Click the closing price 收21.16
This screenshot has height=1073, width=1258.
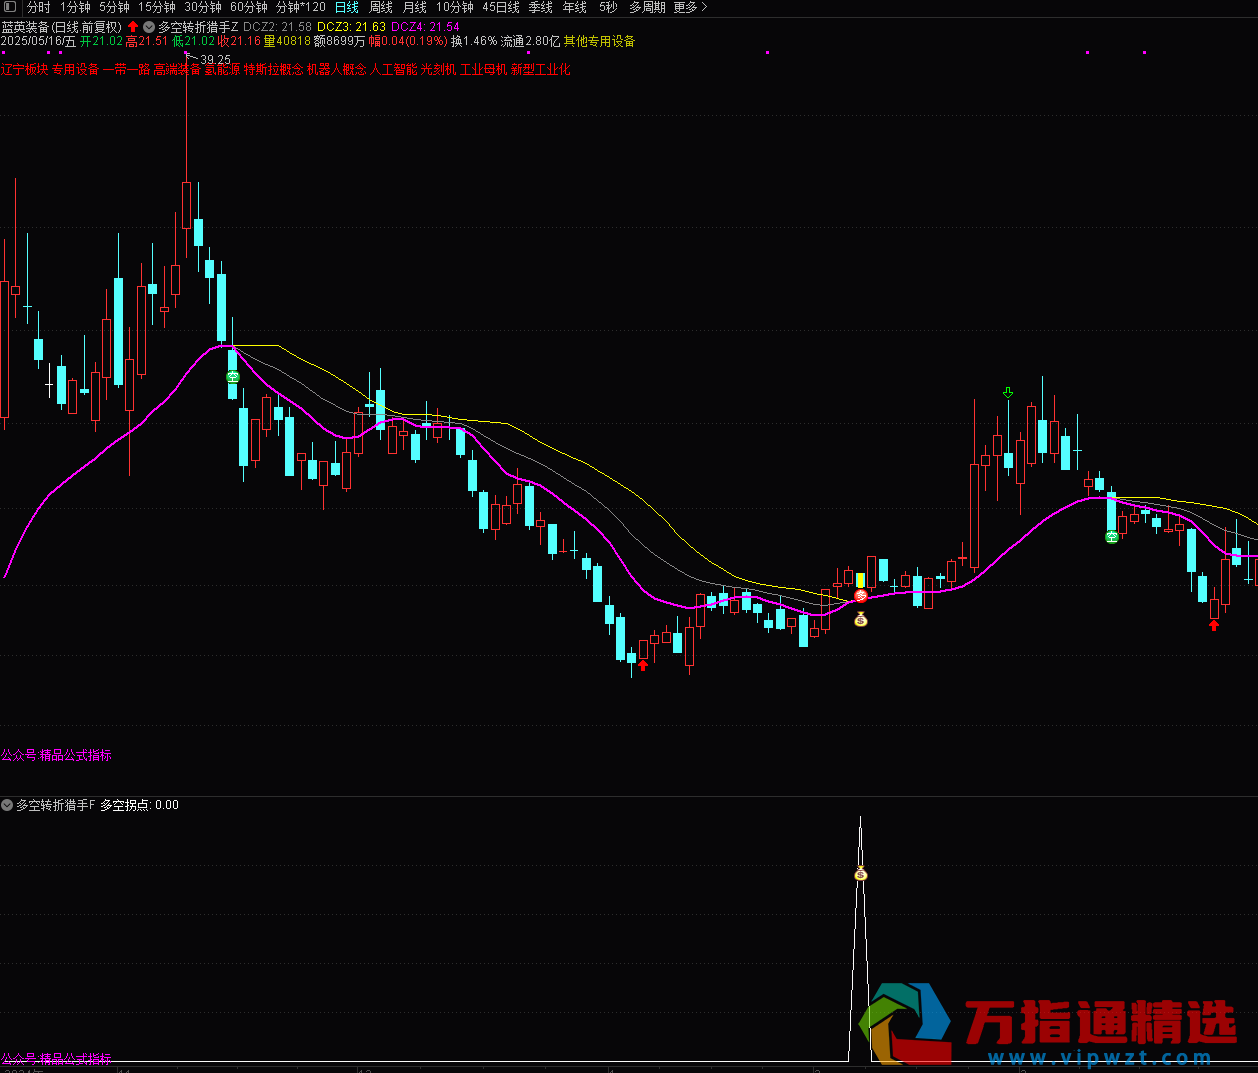239,41
